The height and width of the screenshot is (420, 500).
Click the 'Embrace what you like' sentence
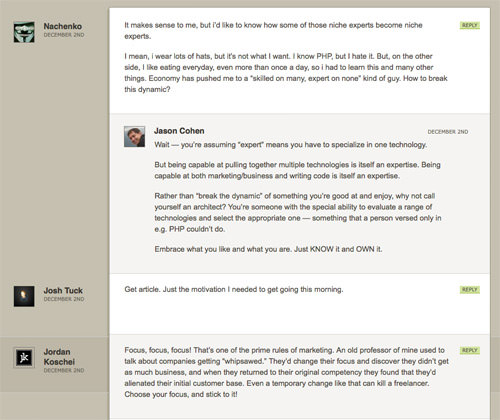[268, 249]
